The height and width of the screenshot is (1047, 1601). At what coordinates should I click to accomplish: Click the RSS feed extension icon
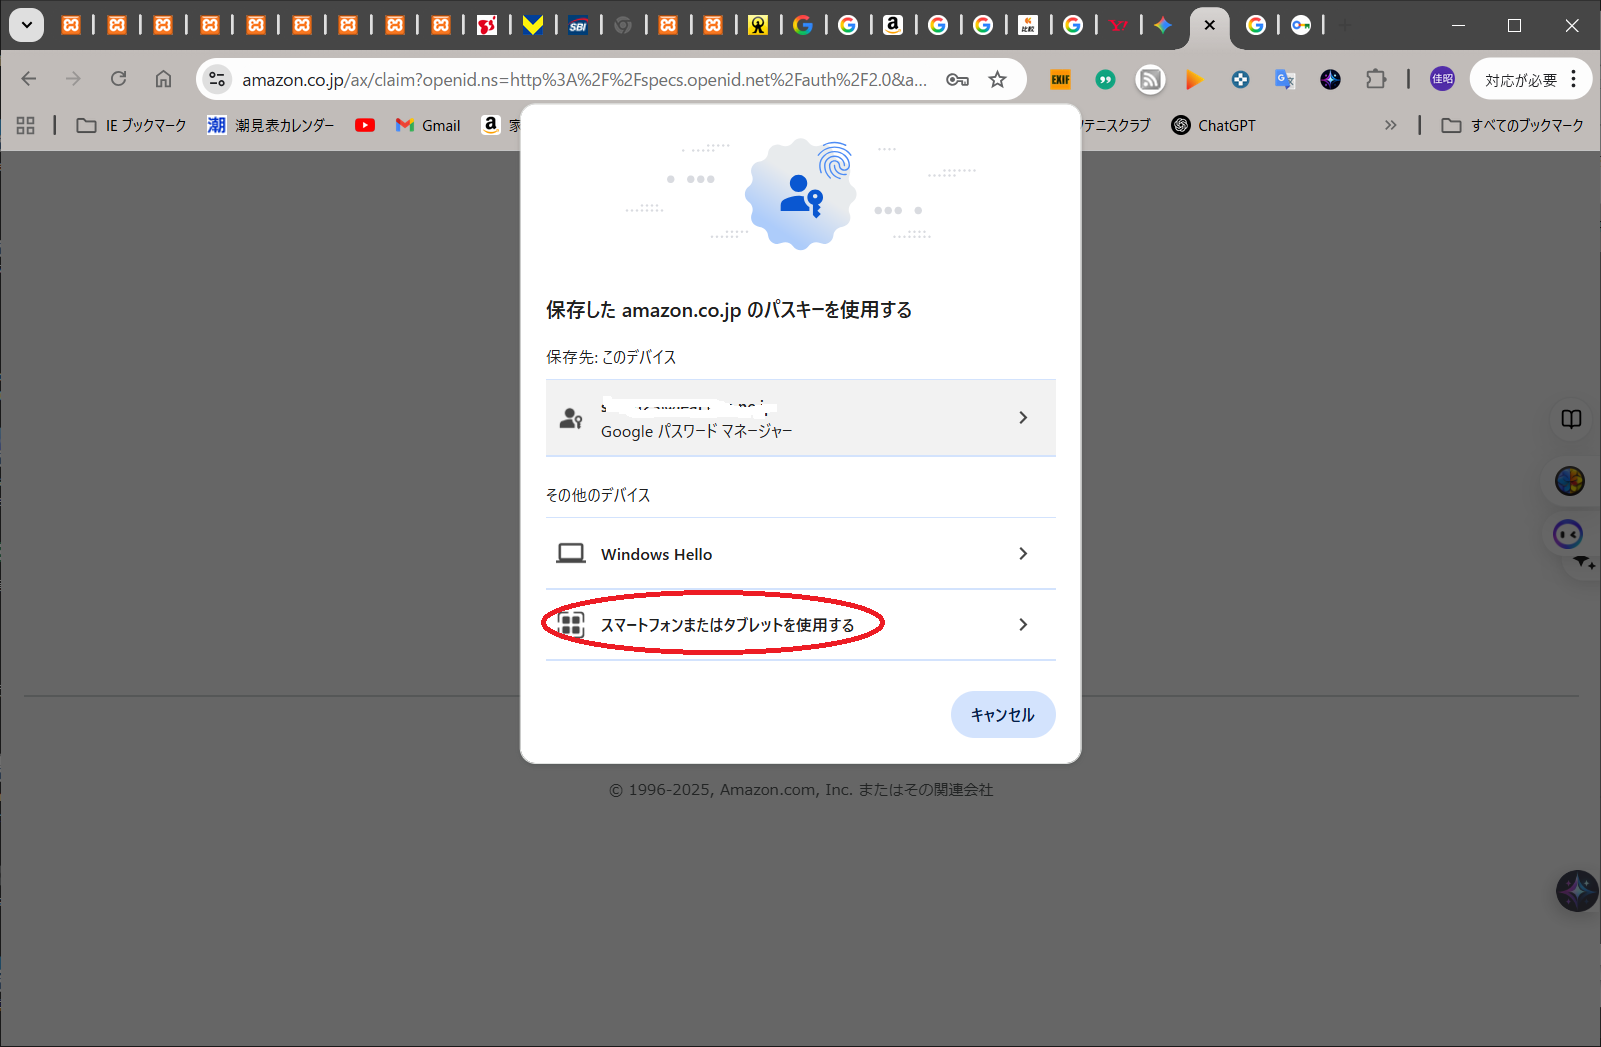[1150, 80]
